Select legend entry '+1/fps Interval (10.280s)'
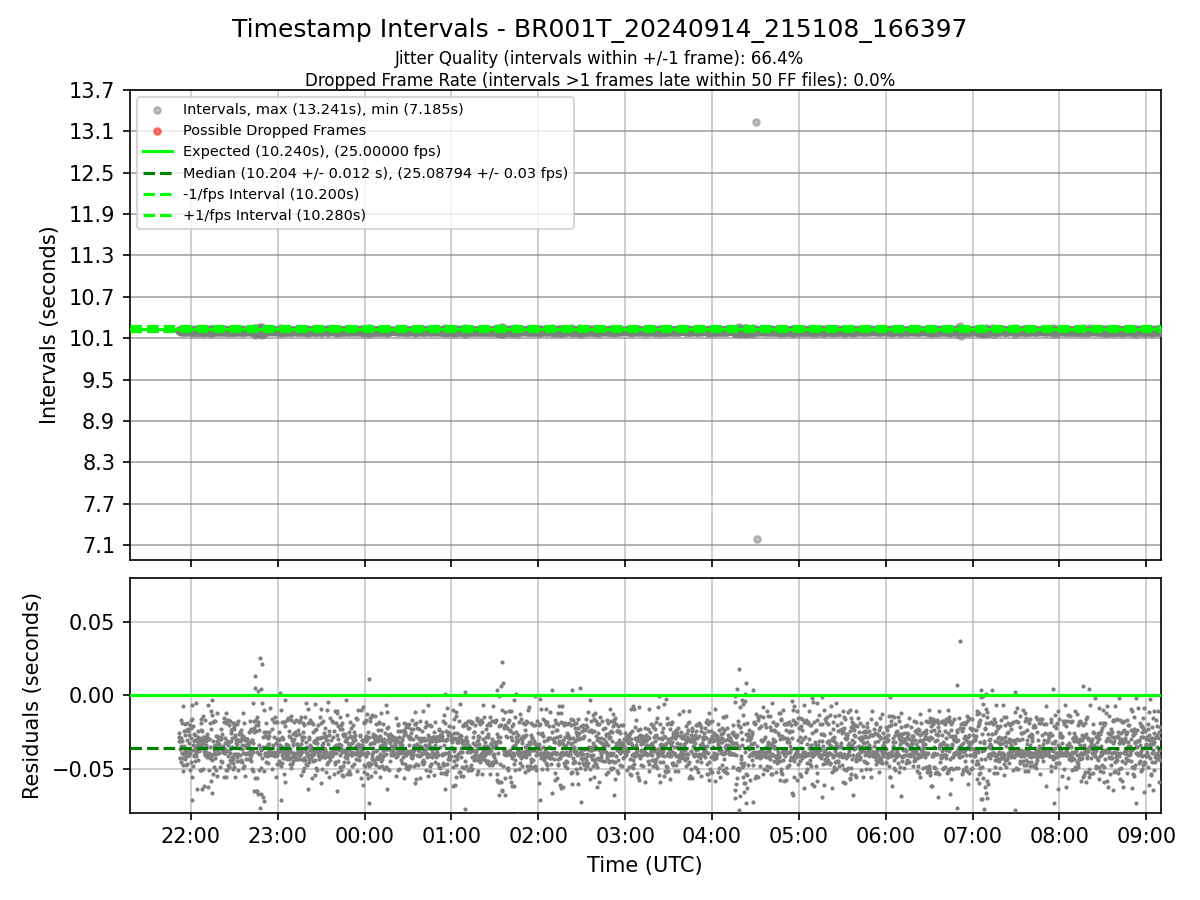1200x900 pixels. (x=274, y=215)
